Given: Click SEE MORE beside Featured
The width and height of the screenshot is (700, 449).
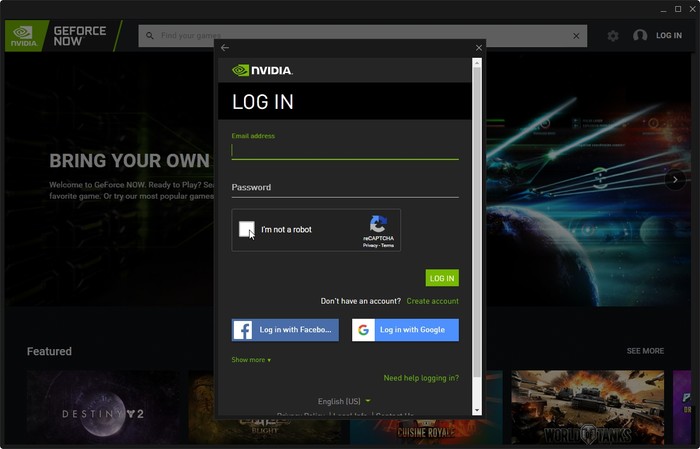Looking at the screenshot, I should 645,351.
